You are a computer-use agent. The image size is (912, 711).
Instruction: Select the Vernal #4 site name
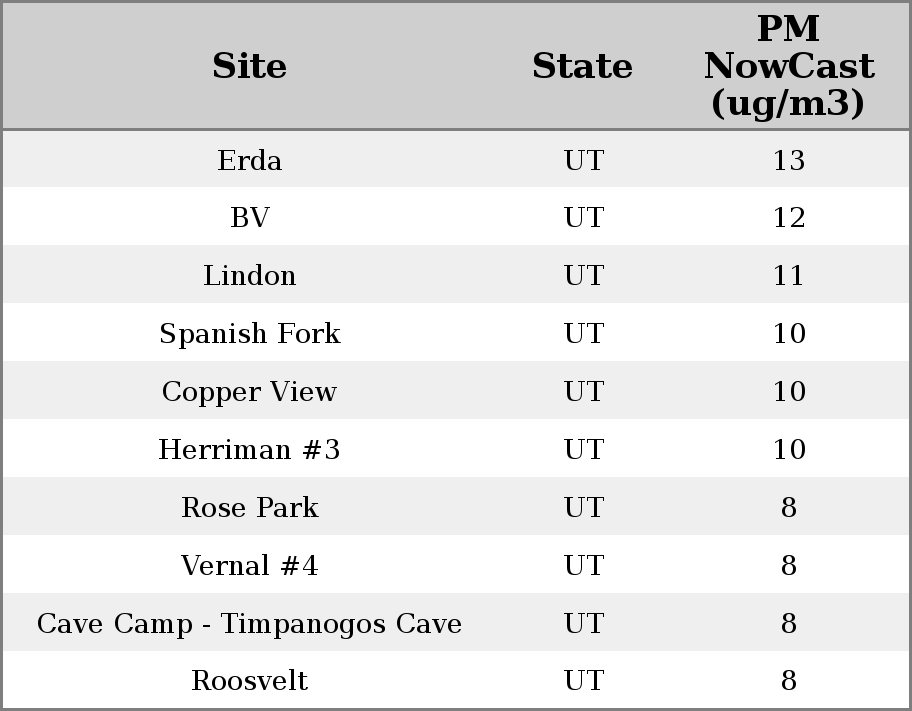249,566
